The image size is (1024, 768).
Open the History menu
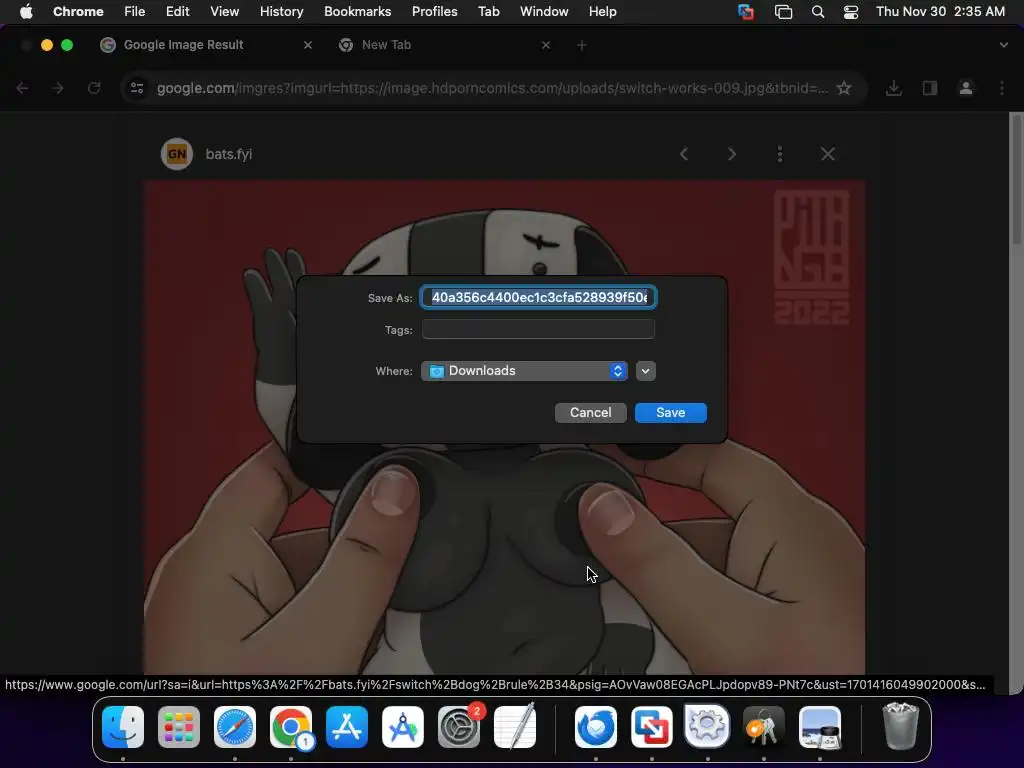coord(281,11)
